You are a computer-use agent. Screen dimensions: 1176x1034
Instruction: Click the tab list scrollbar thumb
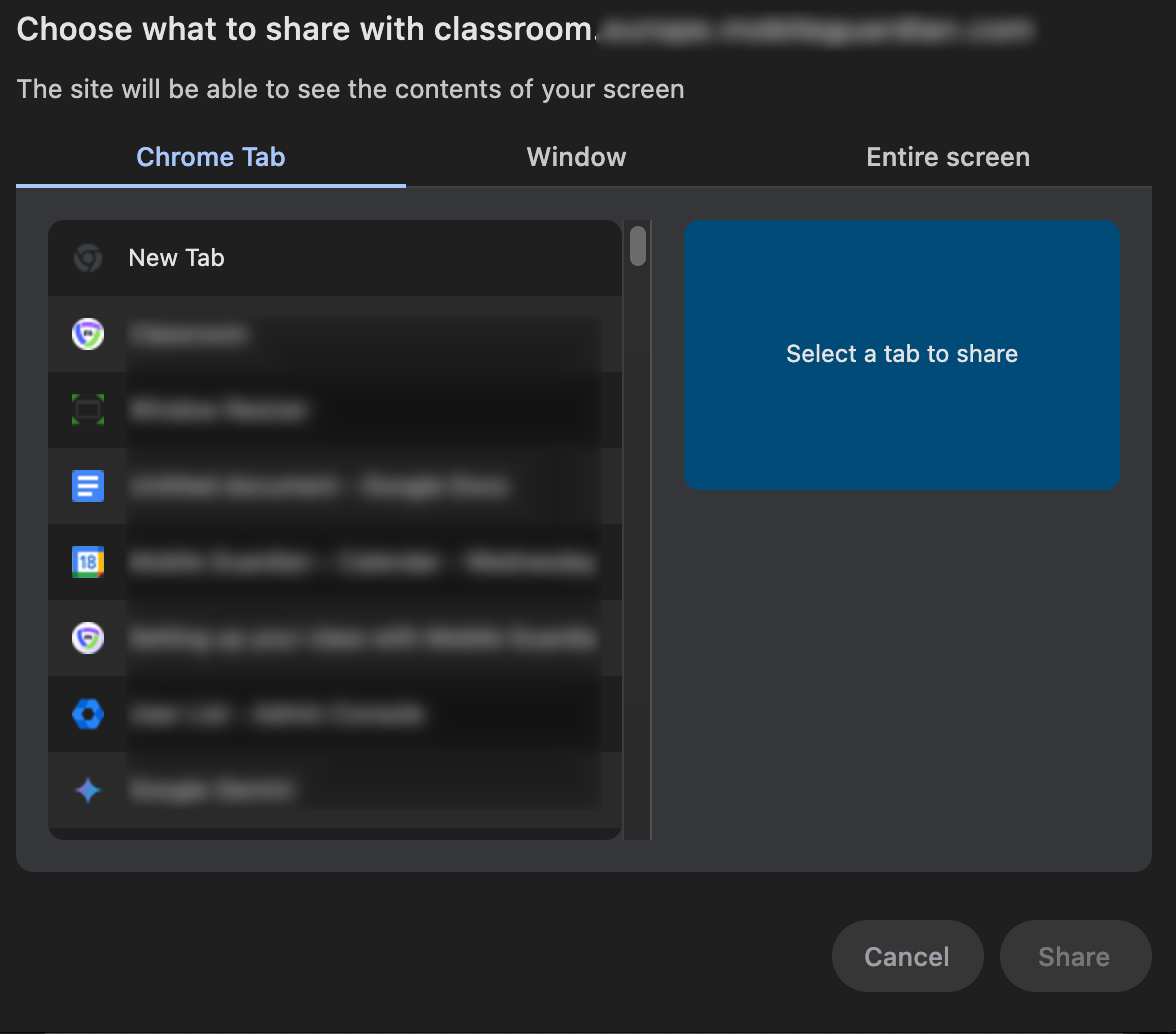pos(638,246)
